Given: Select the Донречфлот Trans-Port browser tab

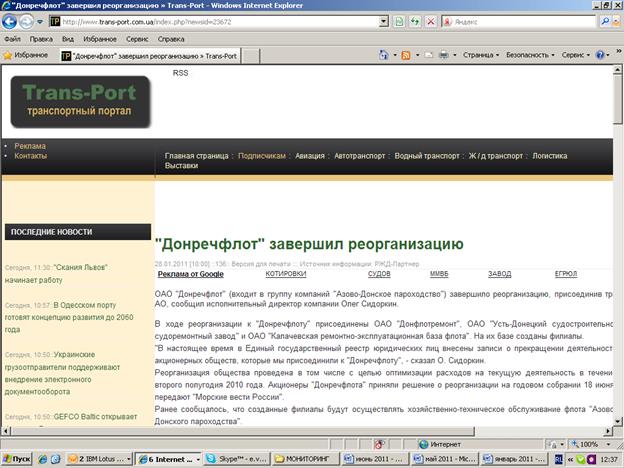Looking at the screenshot, I should pyautogui.click(x=150, y=56).
